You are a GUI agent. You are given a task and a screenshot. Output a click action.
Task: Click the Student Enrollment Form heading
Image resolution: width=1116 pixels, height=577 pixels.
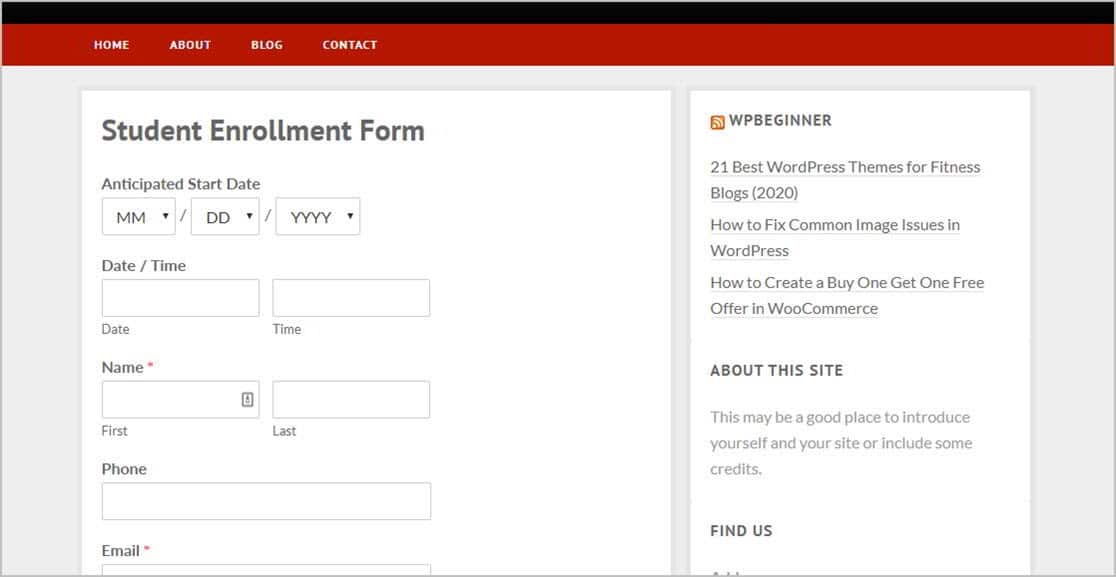pos(262,130)
